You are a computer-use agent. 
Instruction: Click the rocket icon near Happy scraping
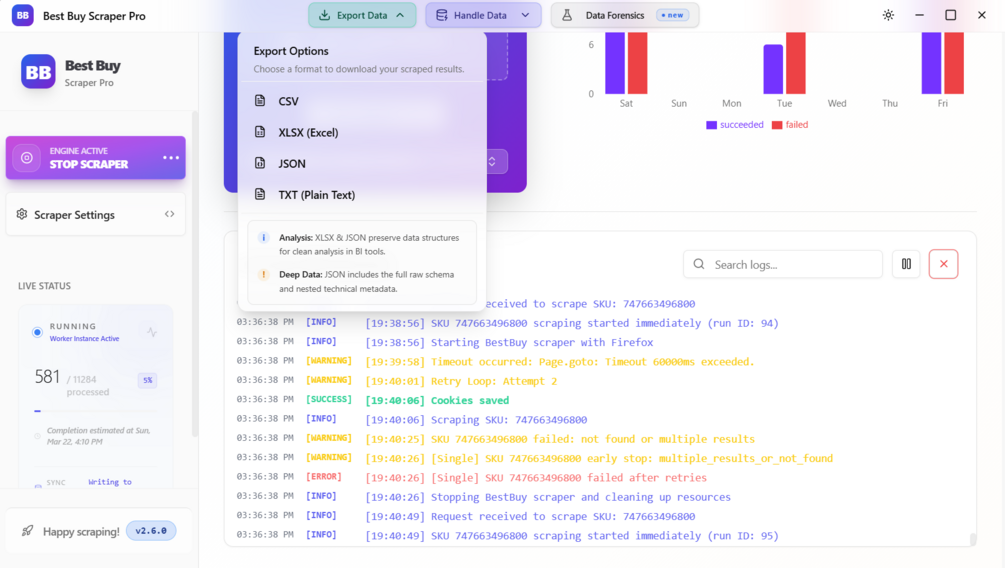coord(27,531)
